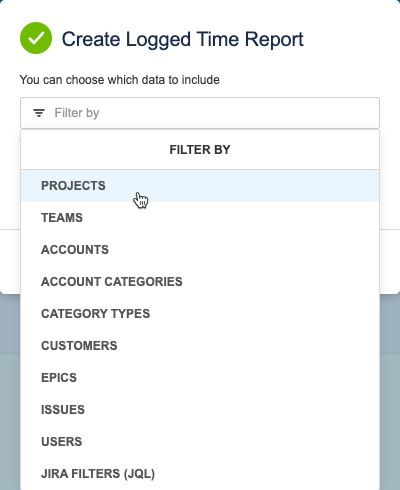The width and height of the screenshot is (400, 490).
Task: Choose ISSUES in the filter menu
Action: point(200,410)
